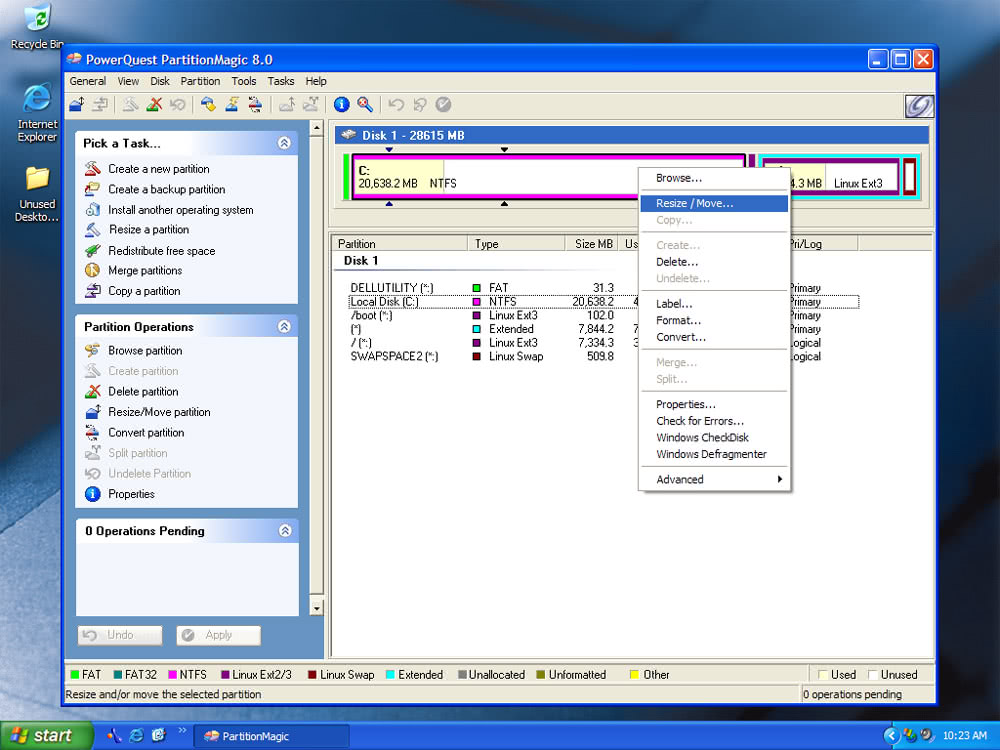Click the Format partition toolbar icon

[232, 104]
